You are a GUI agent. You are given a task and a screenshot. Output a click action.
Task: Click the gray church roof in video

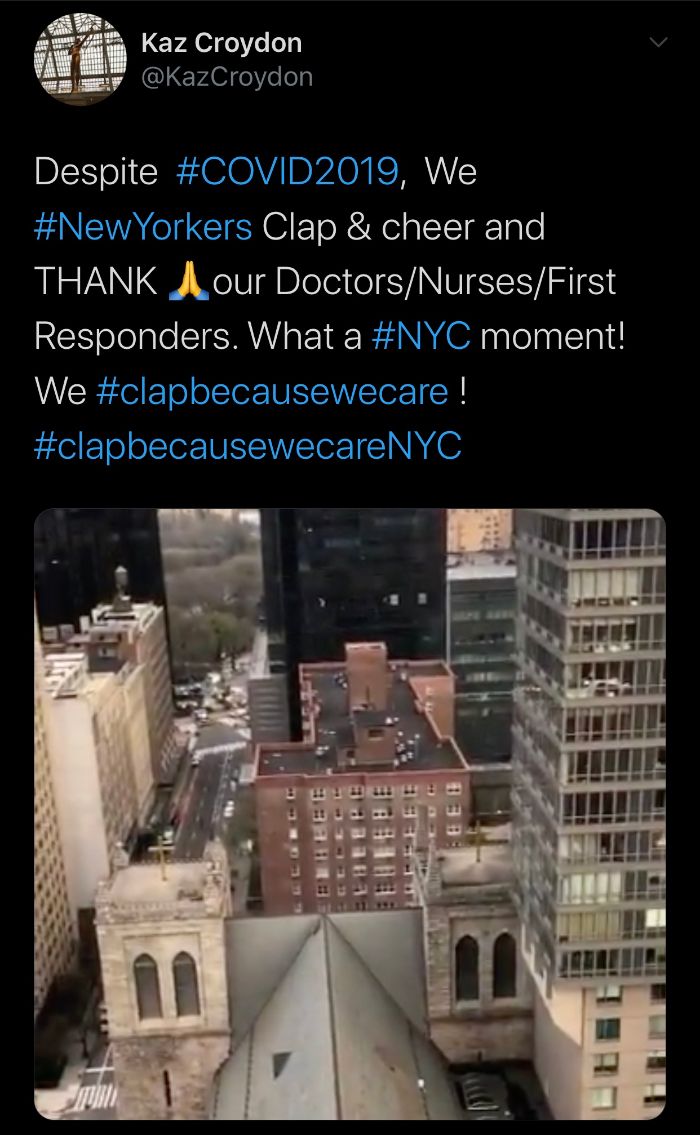pos(326,1013)
